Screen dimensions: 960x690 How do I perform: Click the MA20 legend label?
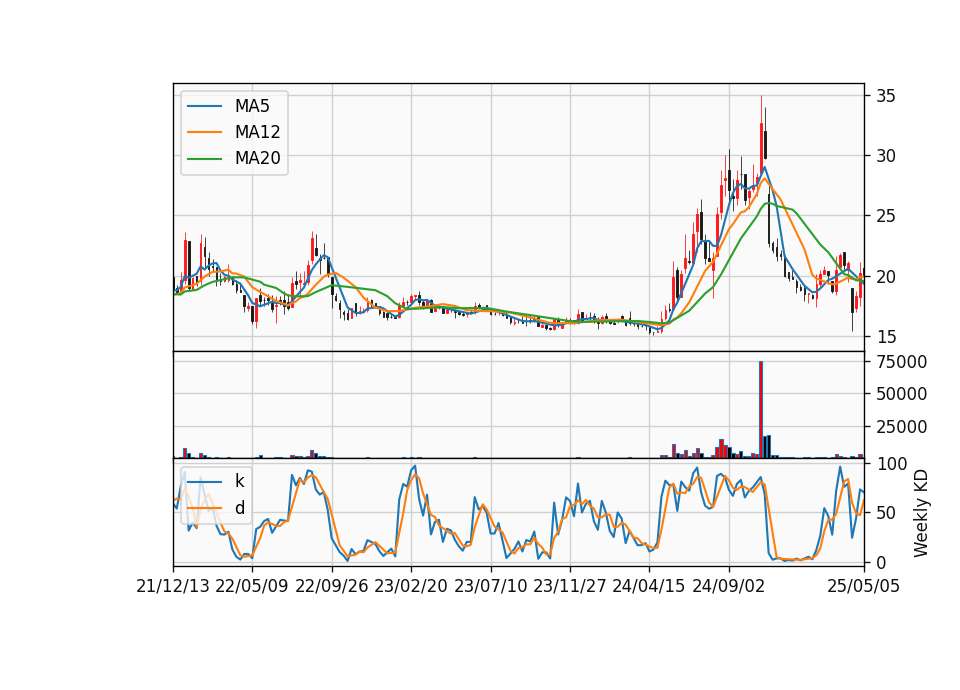click(257, 158)
